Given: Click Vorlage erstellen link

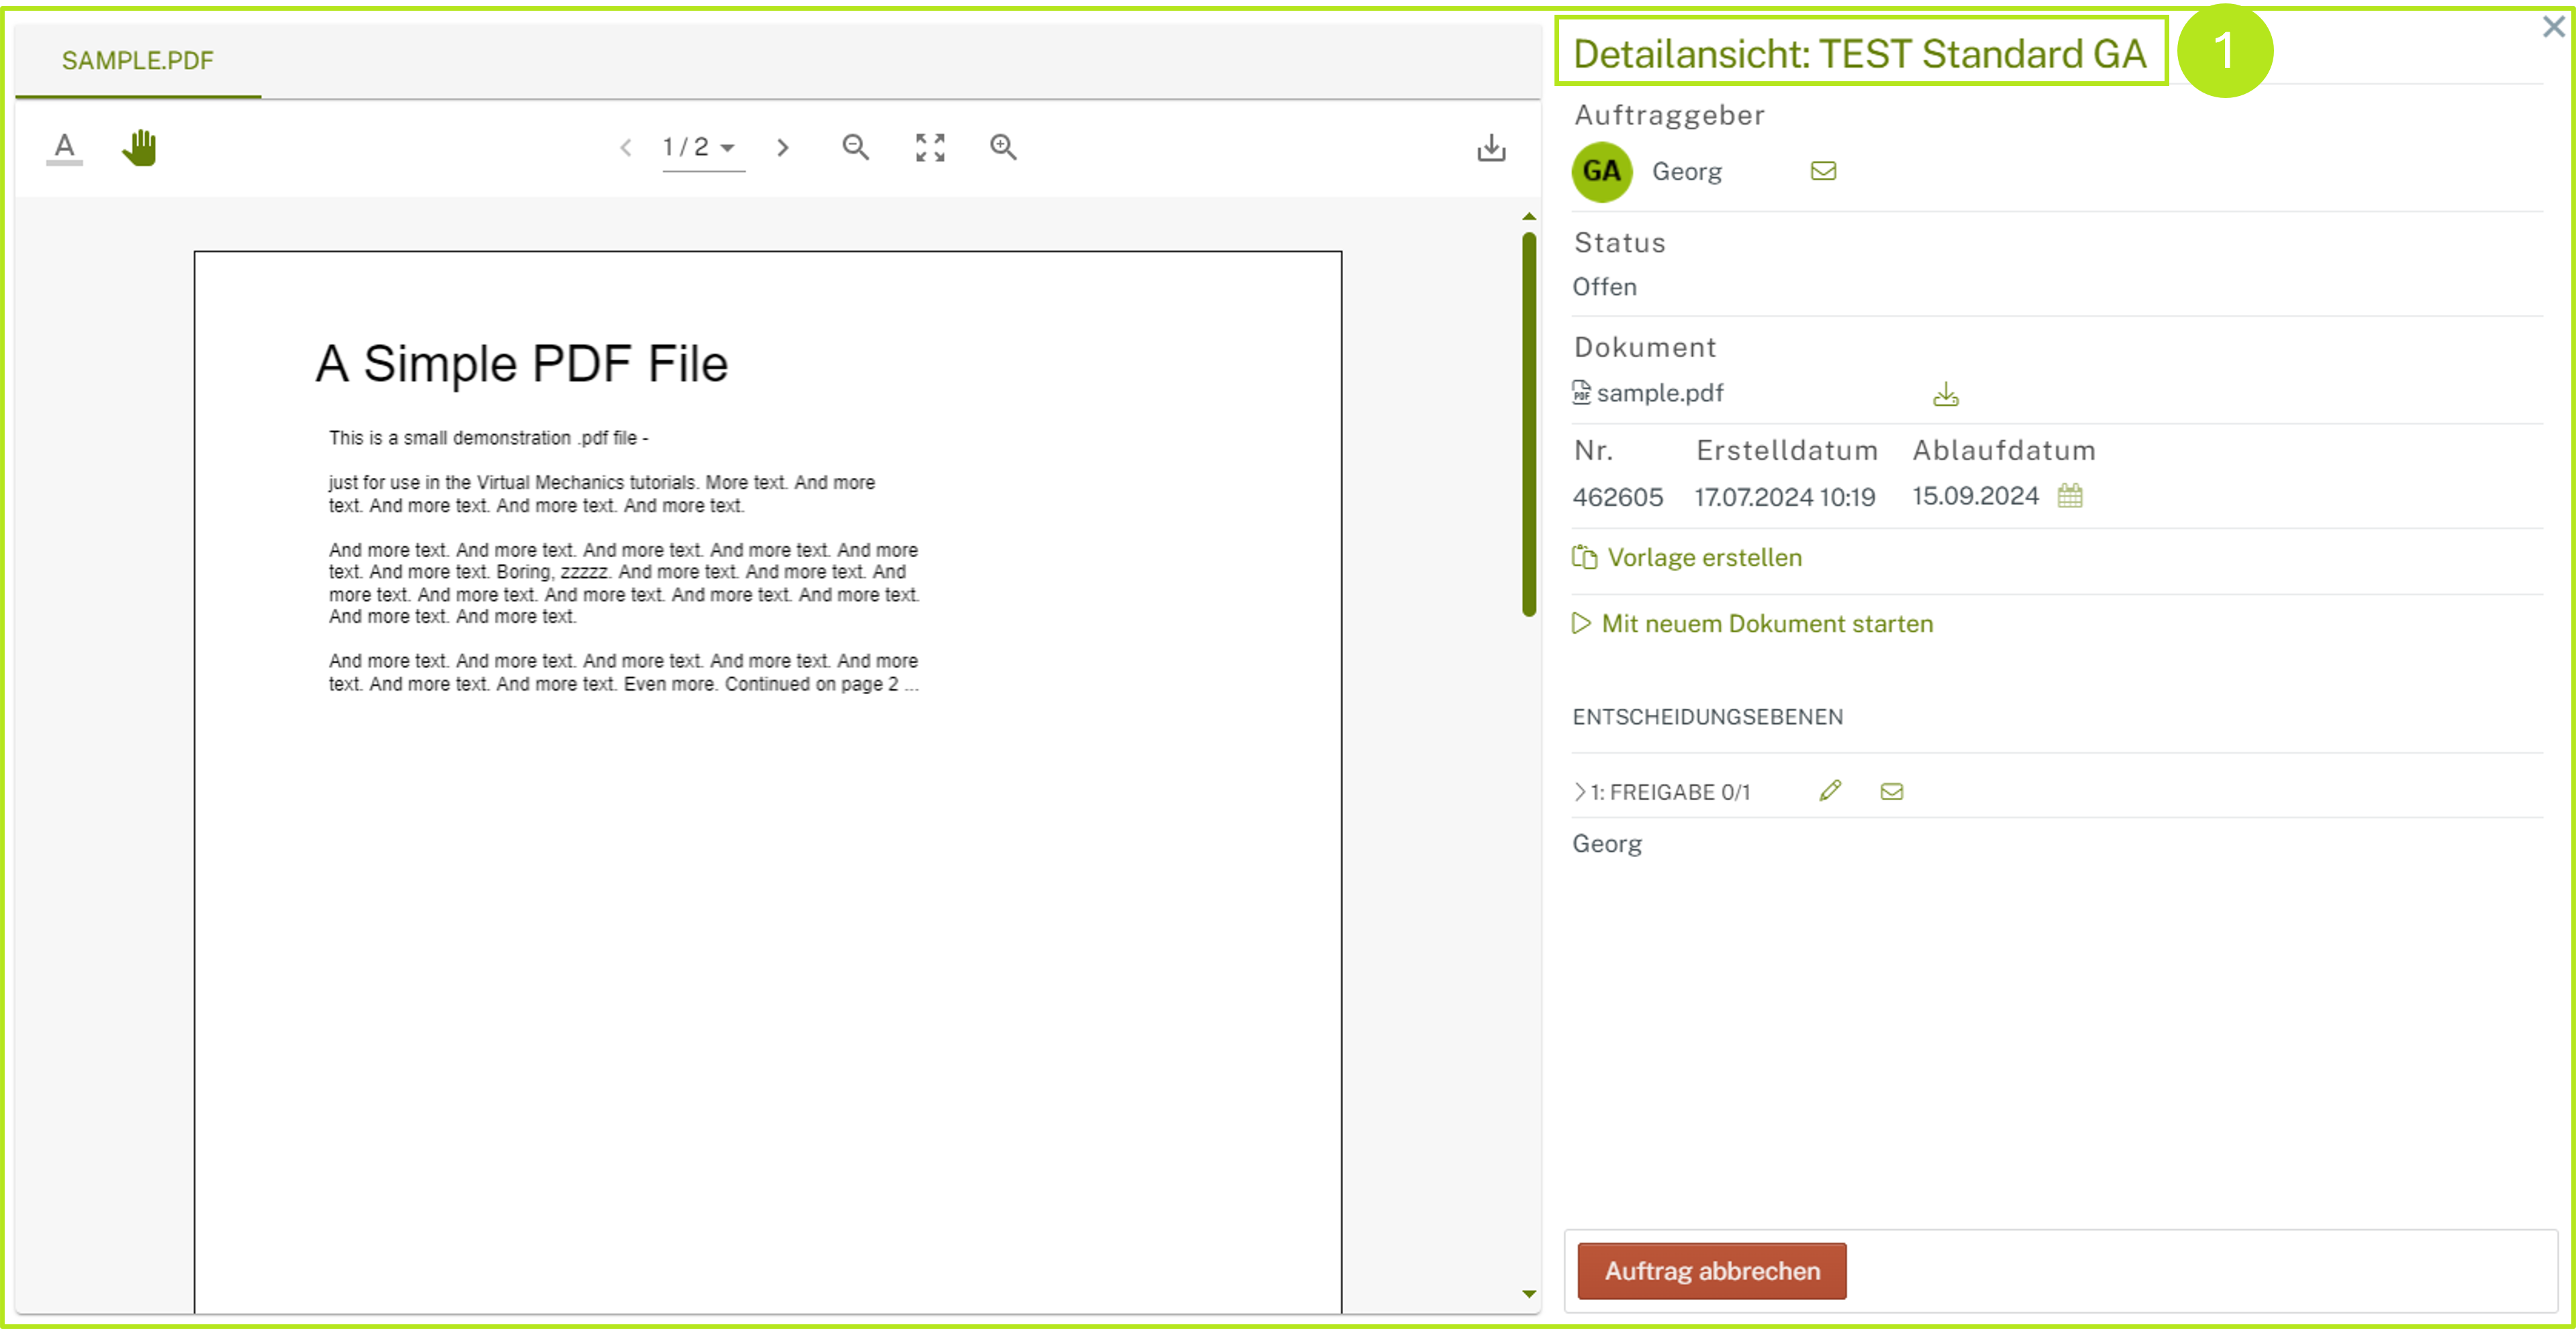Looking at the screenshot, I should click(1703, 557).
